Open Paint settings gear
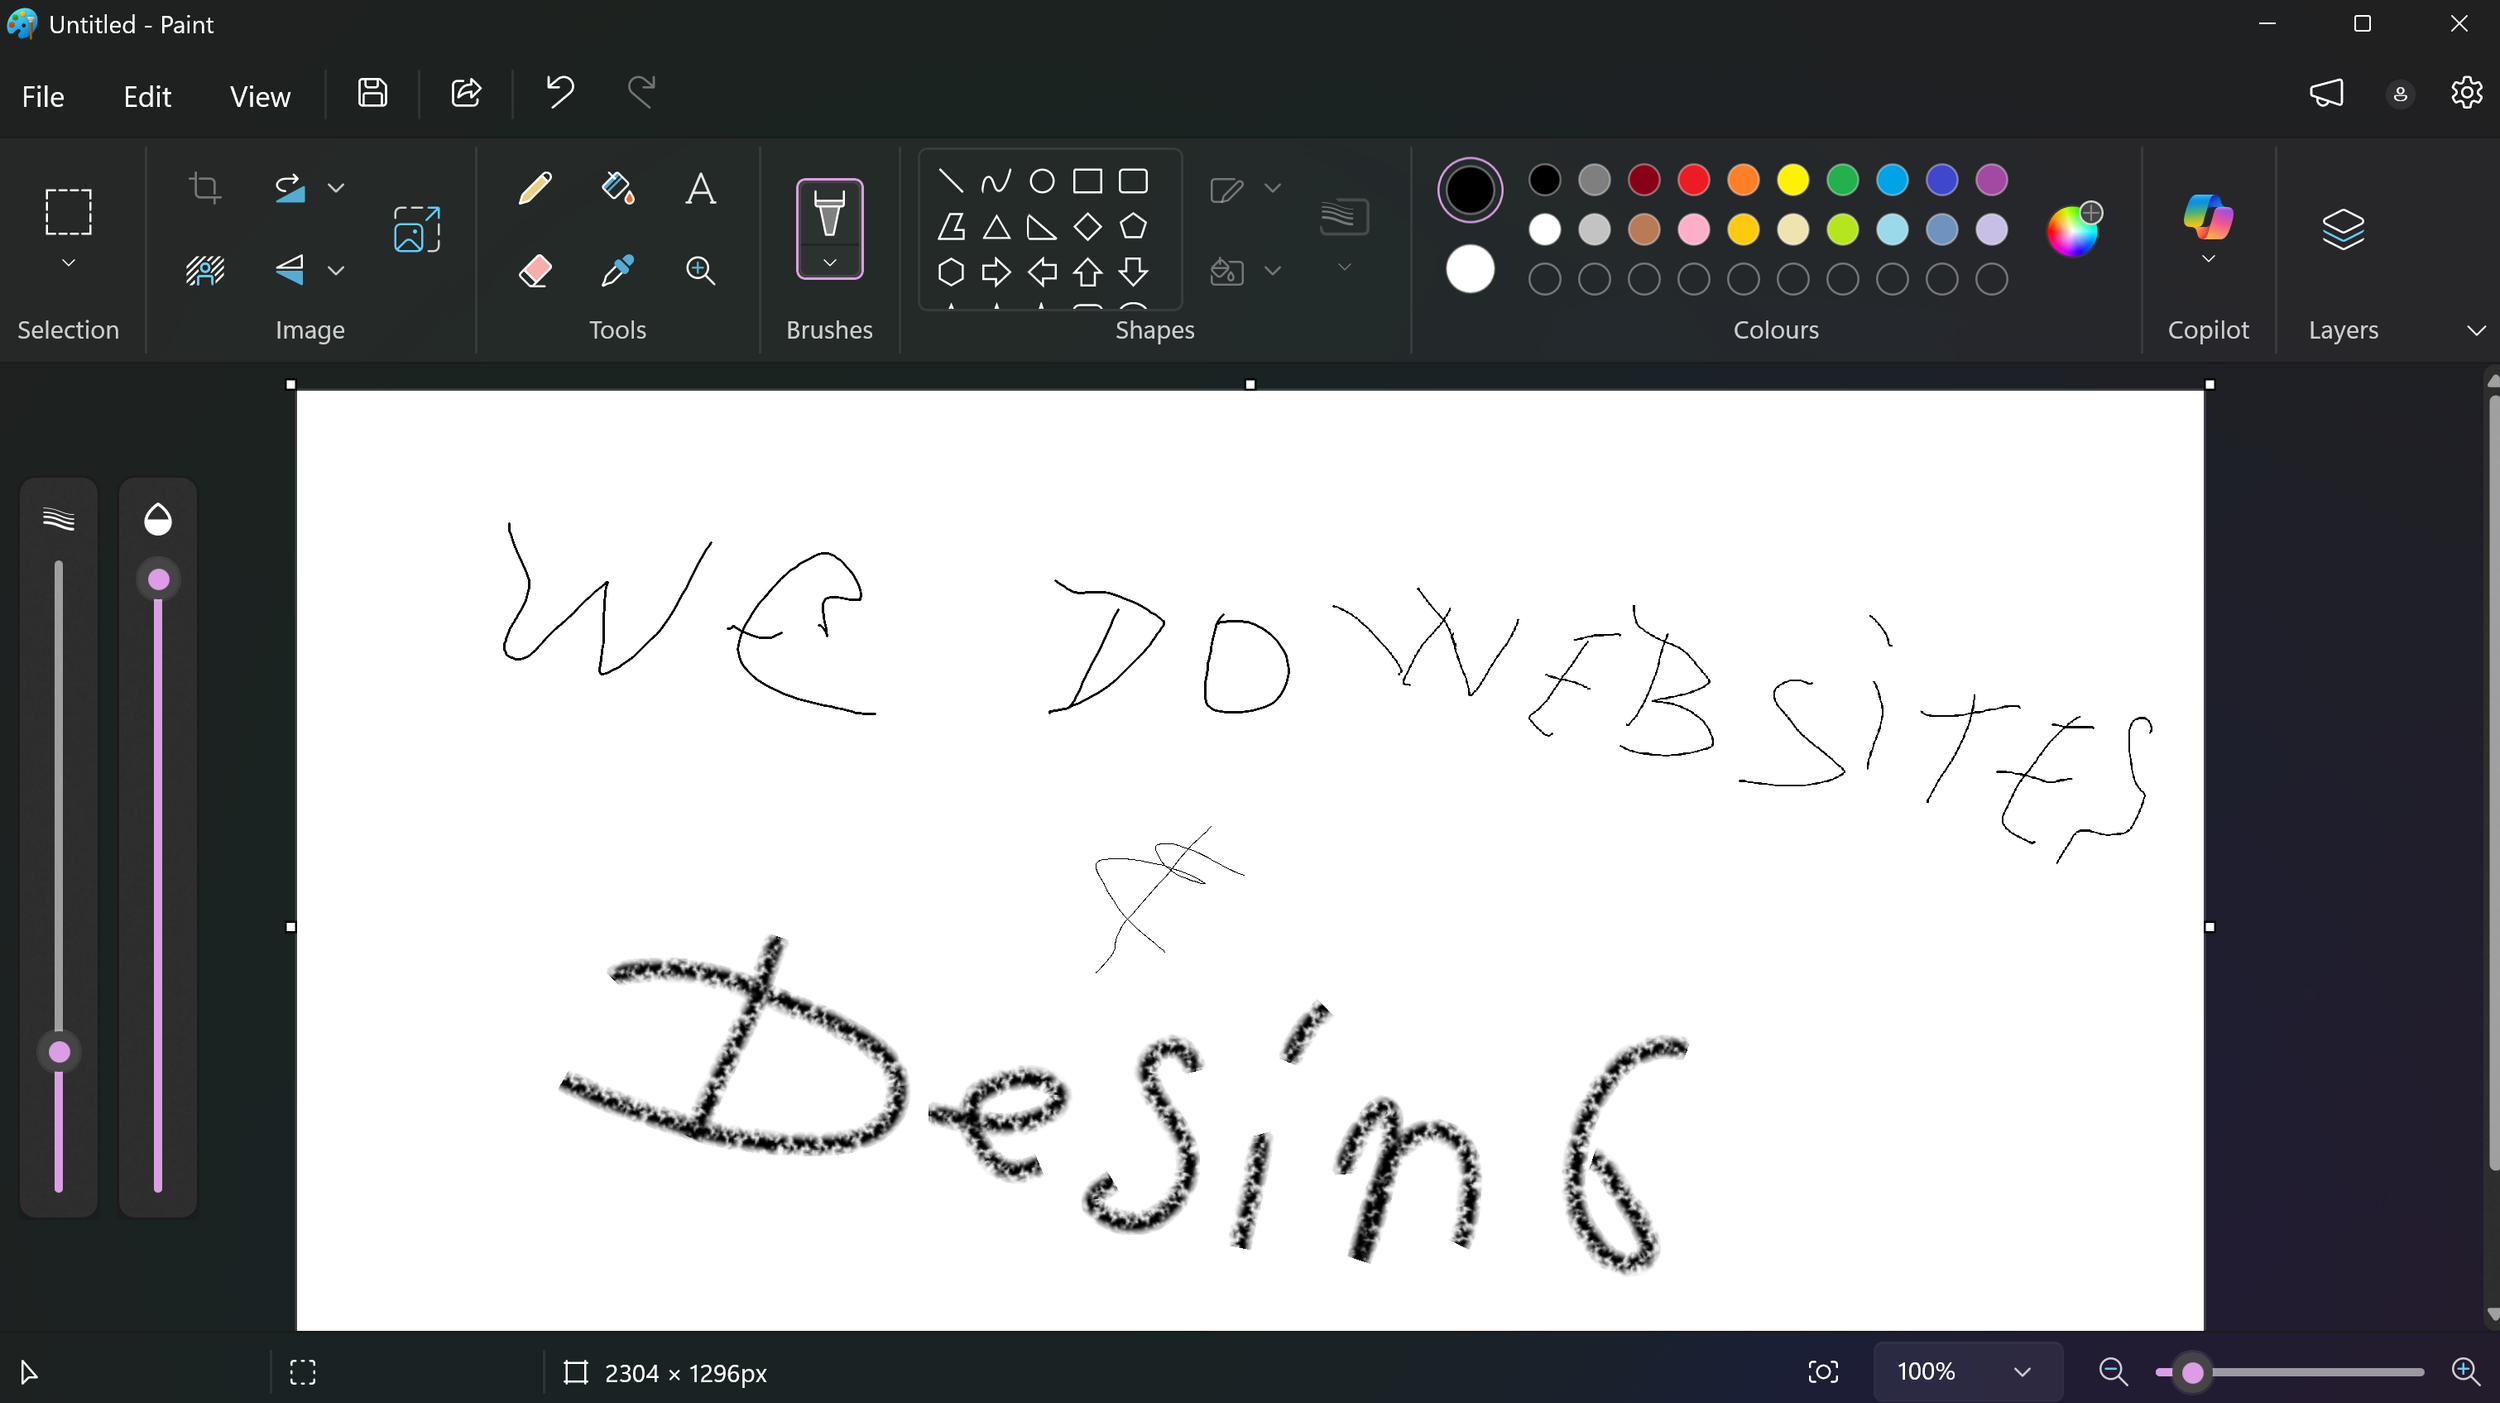 point(2466,93)
